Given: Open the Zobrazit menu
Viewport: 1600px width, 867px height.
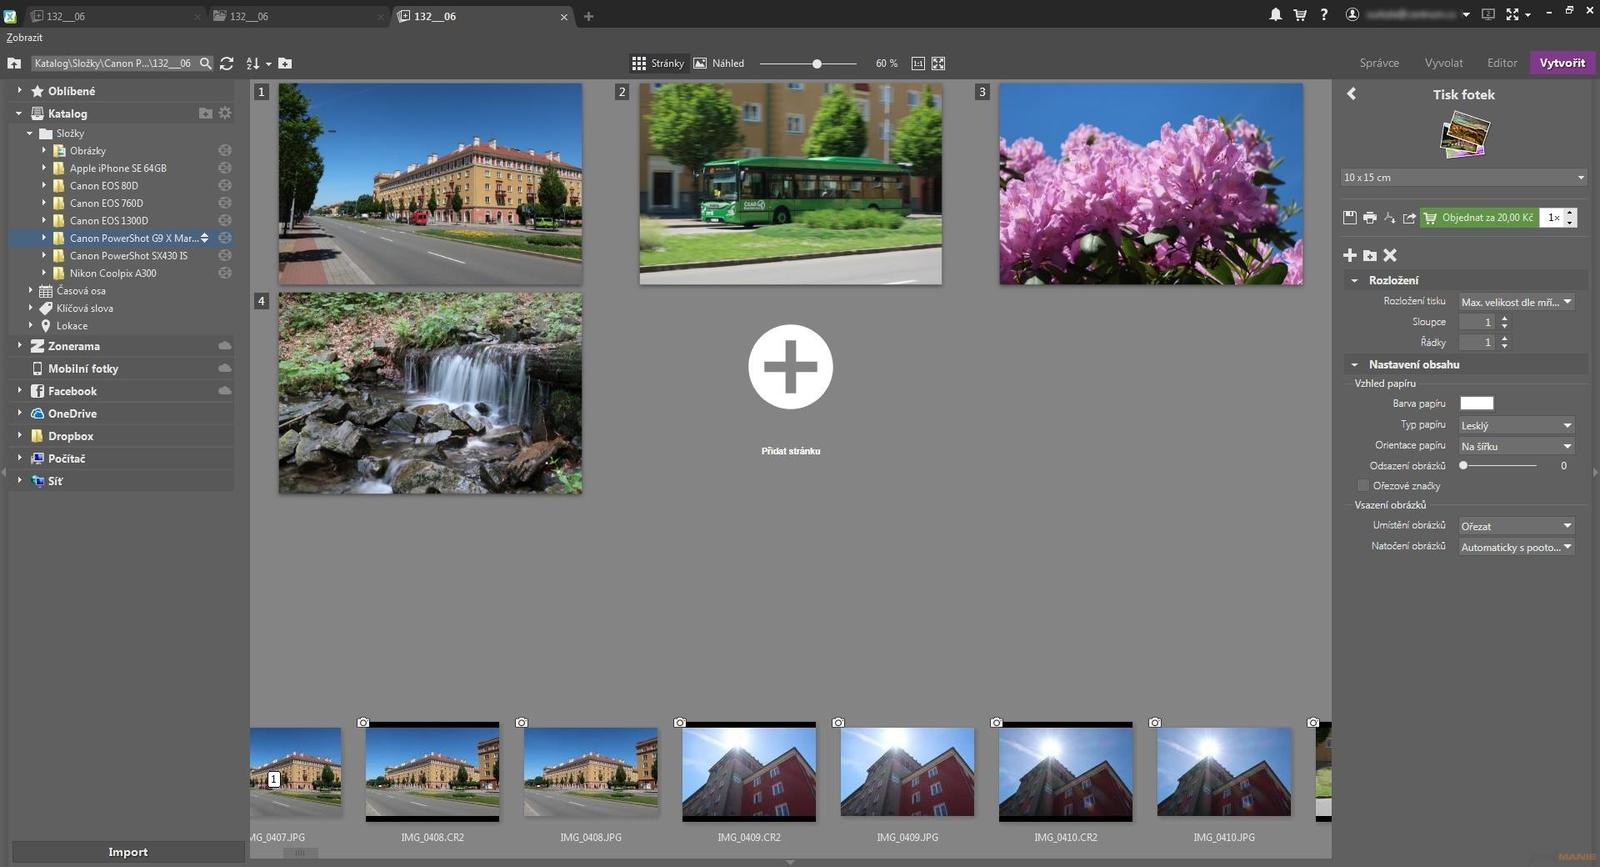Looking at the screenshot, I should click(x=24, y=38).
